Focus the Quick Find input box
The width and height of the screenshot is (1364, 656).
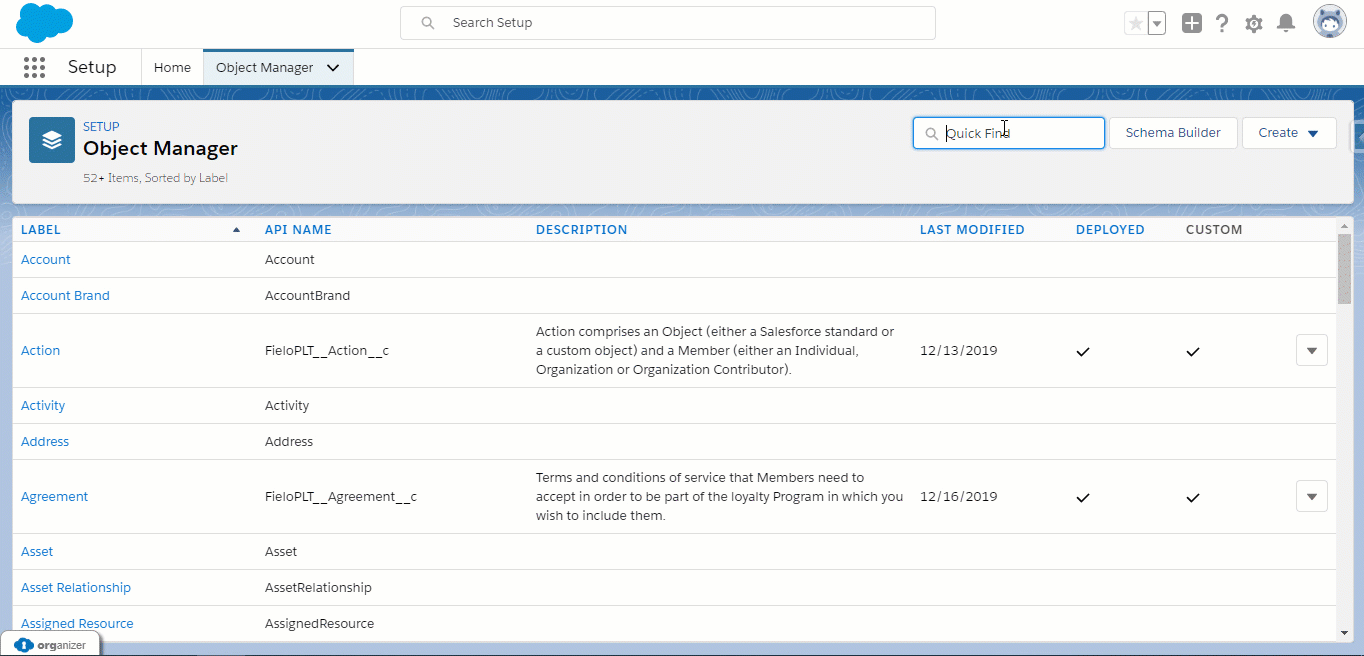[1008, 133]
